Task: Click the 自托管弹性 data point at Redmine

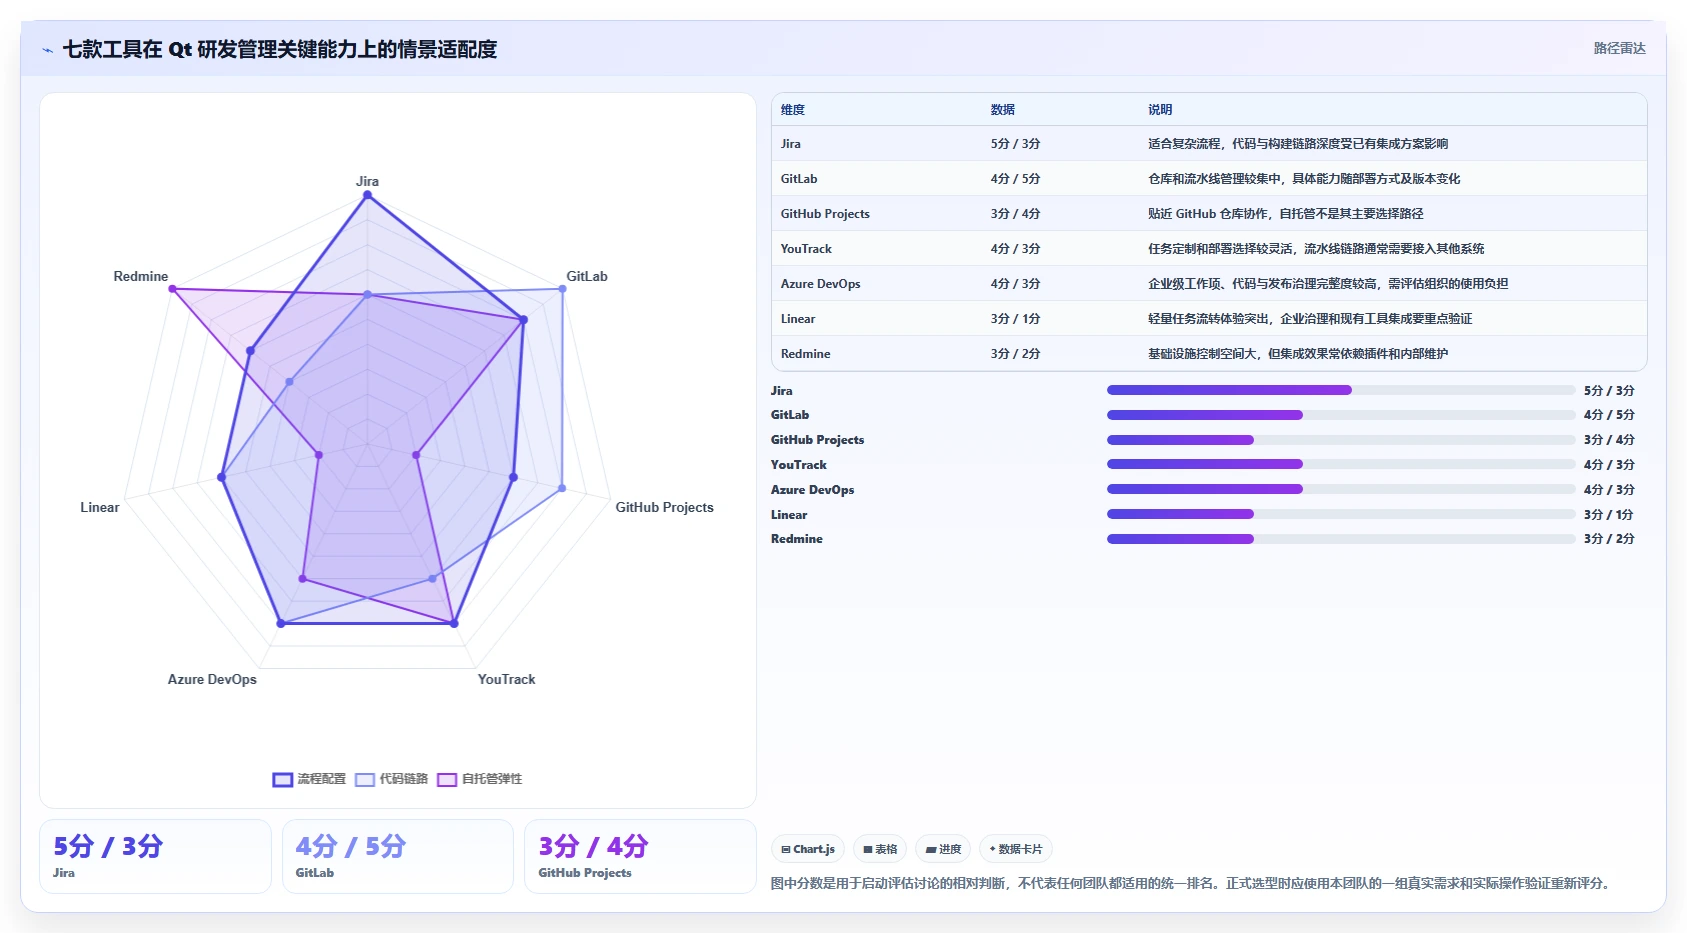Action: click(x=172, y=289)
